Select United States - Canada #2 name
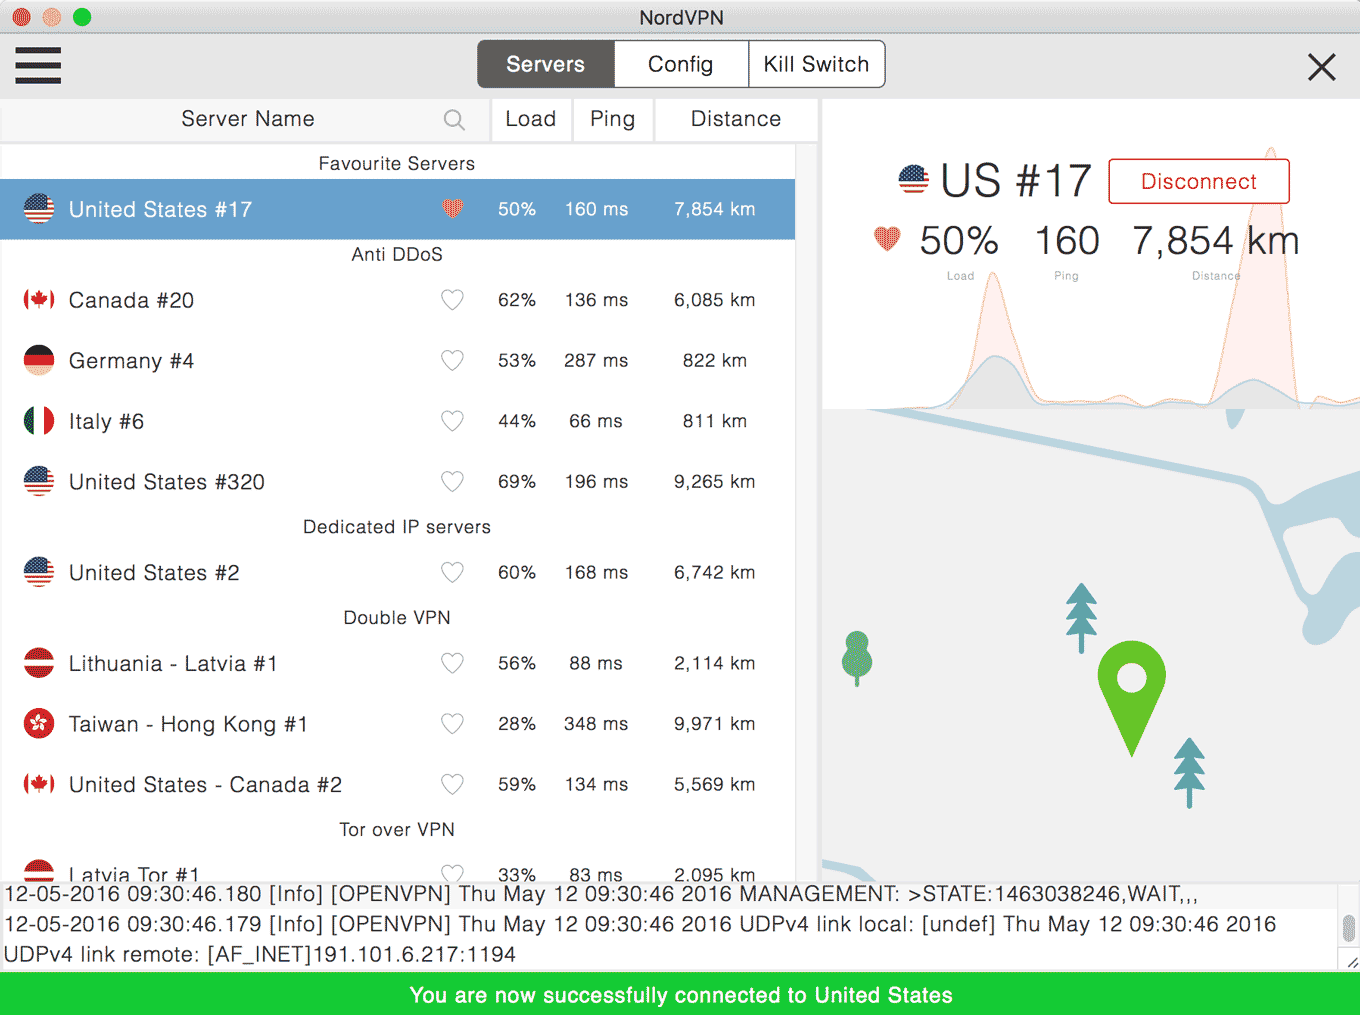Viewport: 1360px width, 1015px height. [x=205, y=785]
